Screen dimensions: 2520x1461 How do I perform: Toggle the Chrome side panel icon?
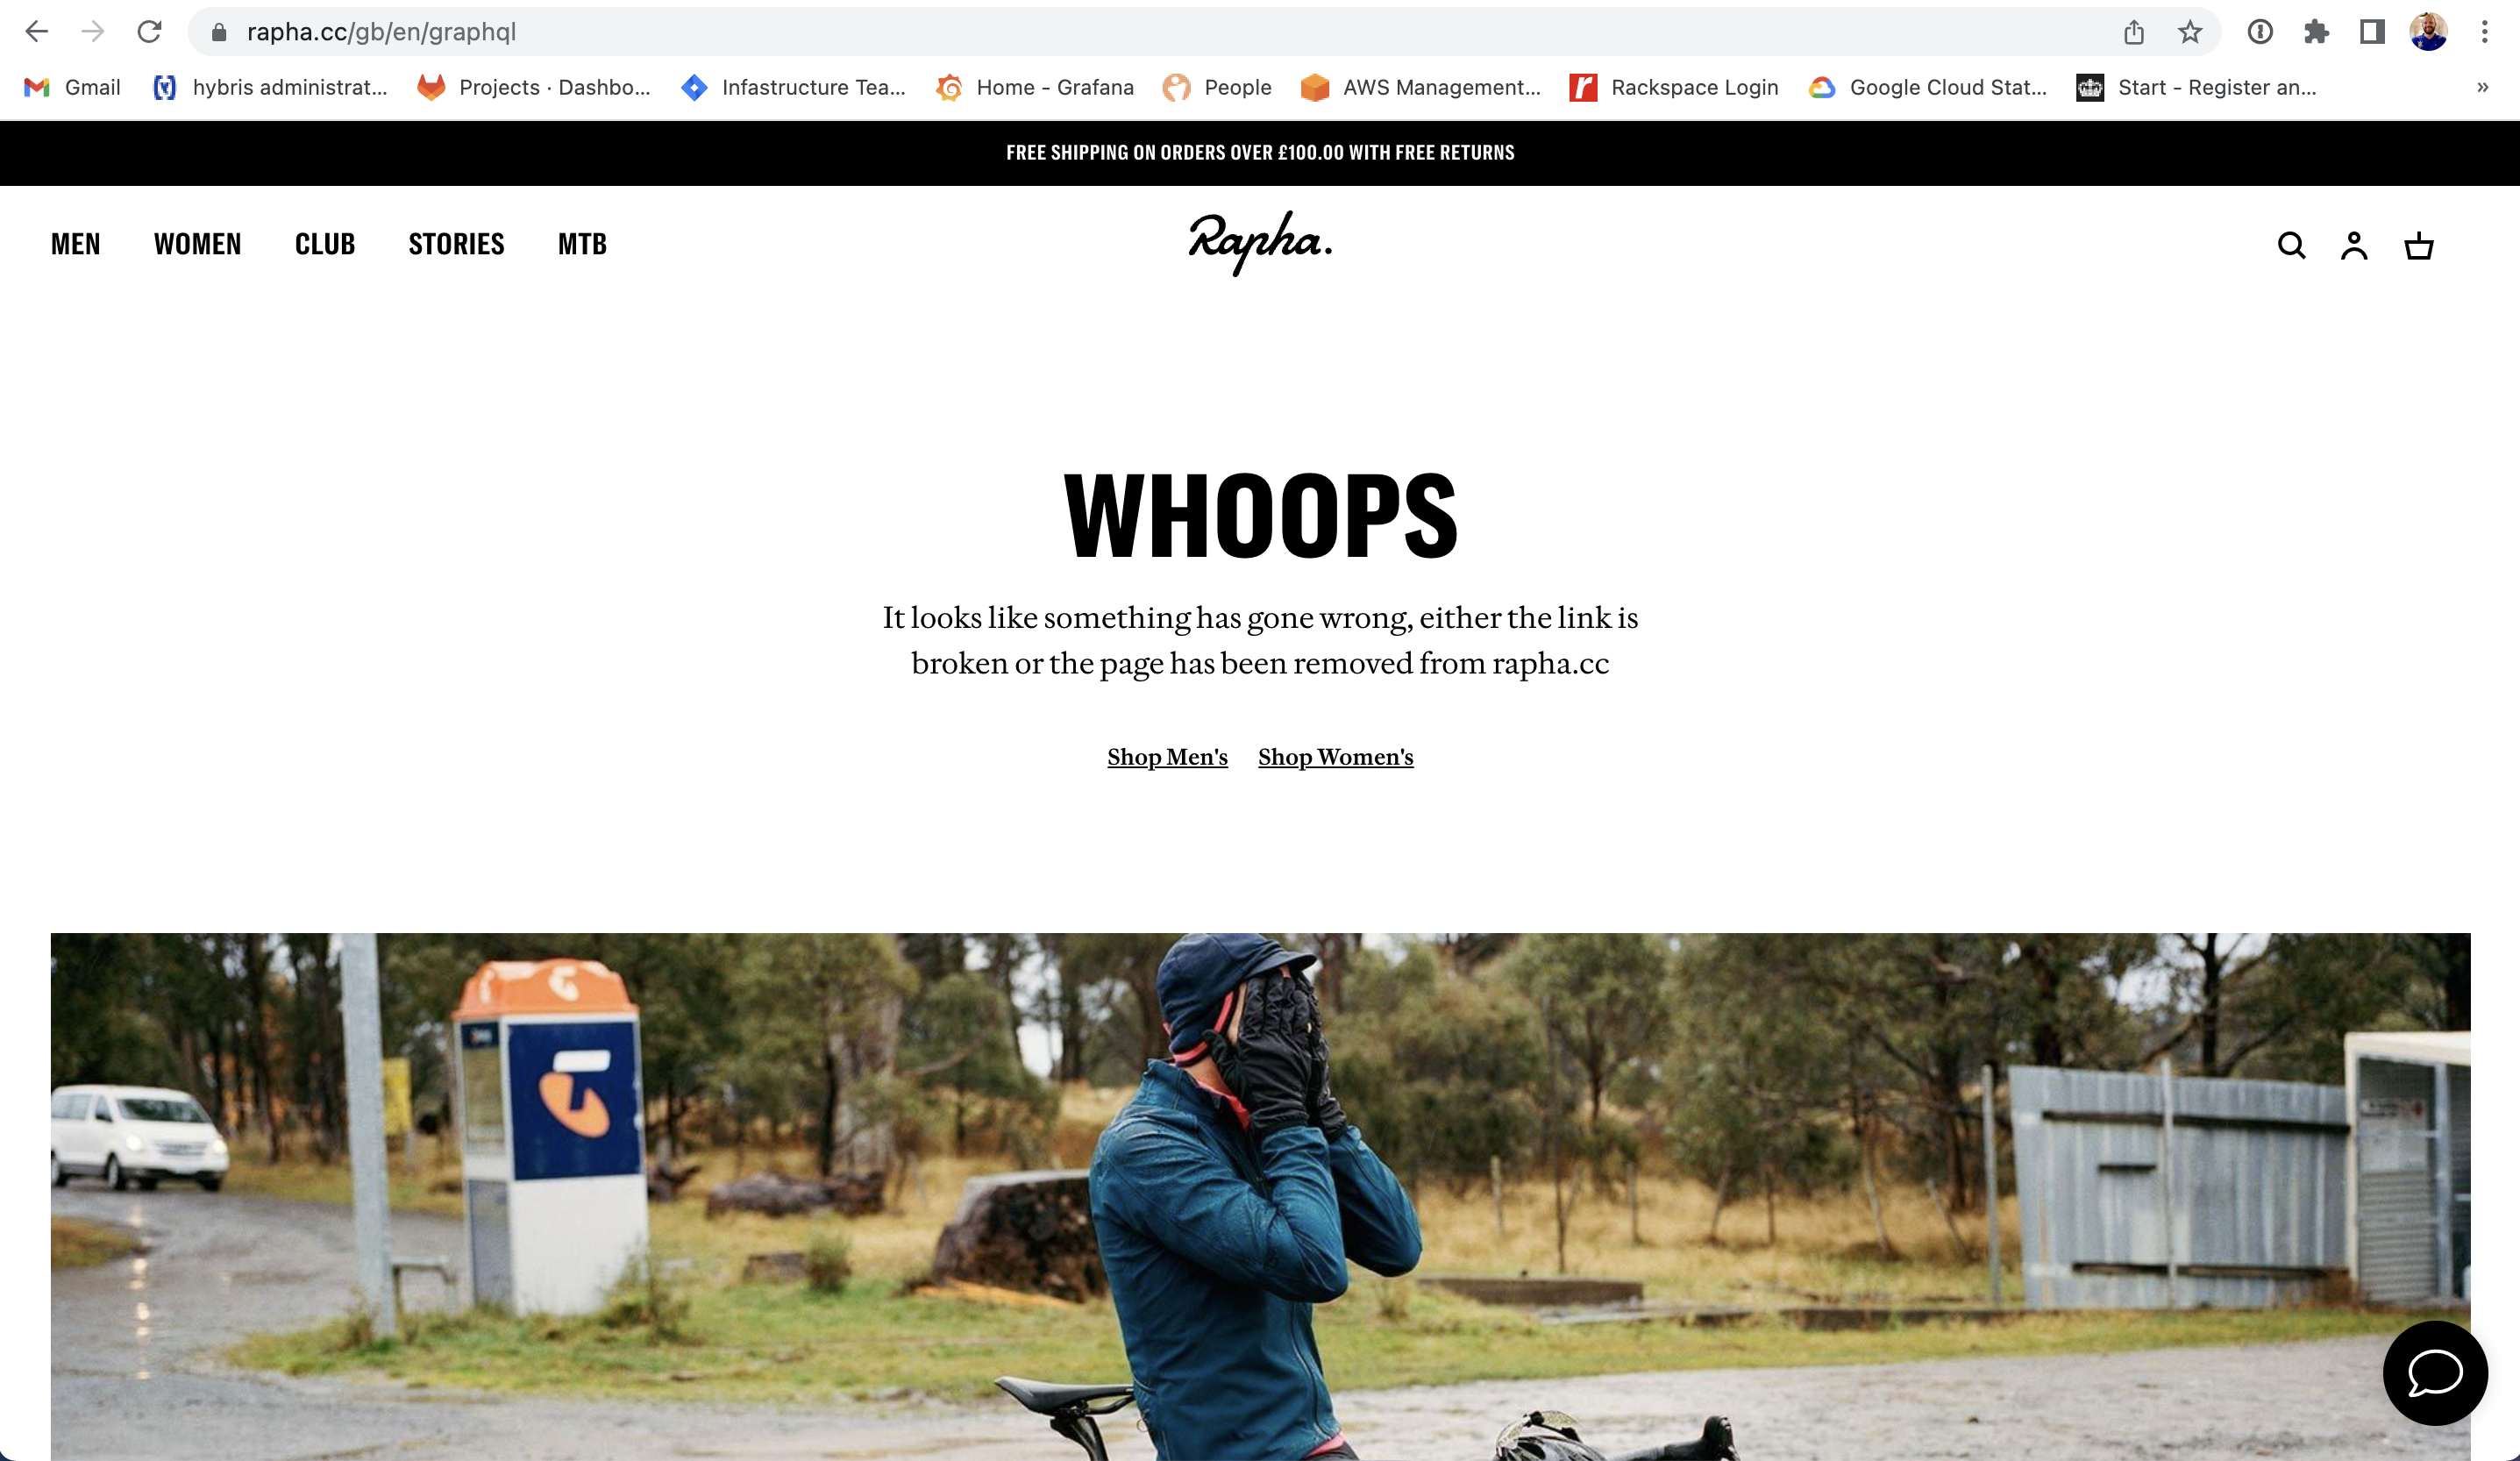[x=2372, y=32]
